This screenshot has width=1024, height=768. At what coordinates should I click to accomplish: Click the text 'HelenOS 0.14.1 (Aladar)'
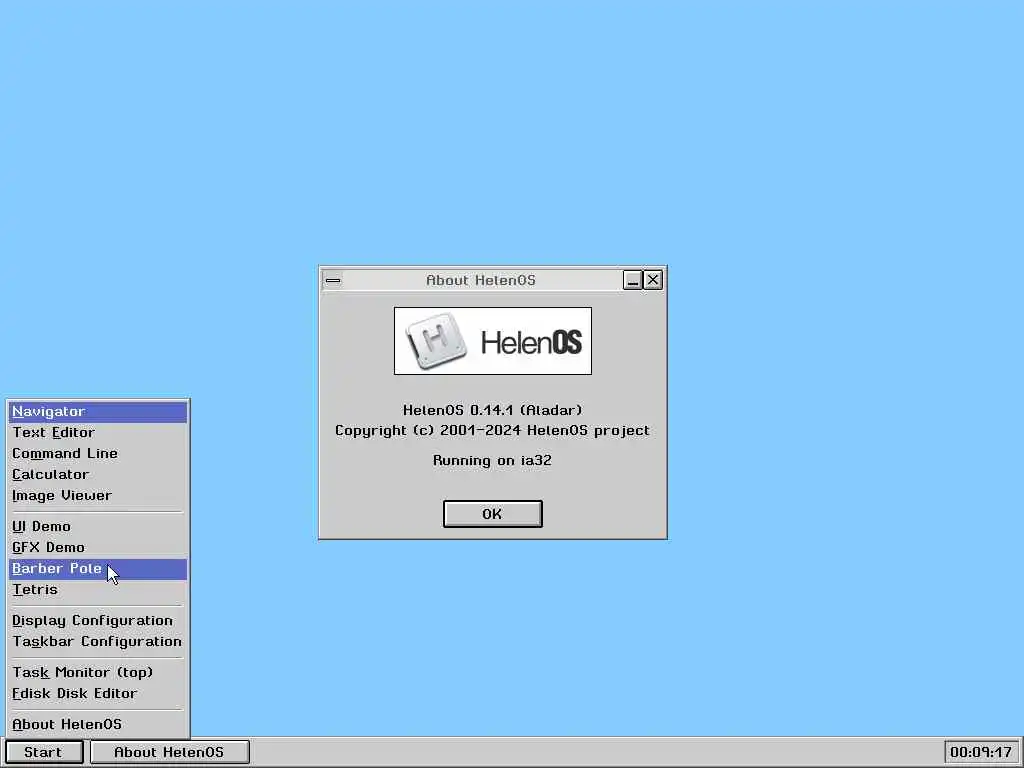[492, 410]
